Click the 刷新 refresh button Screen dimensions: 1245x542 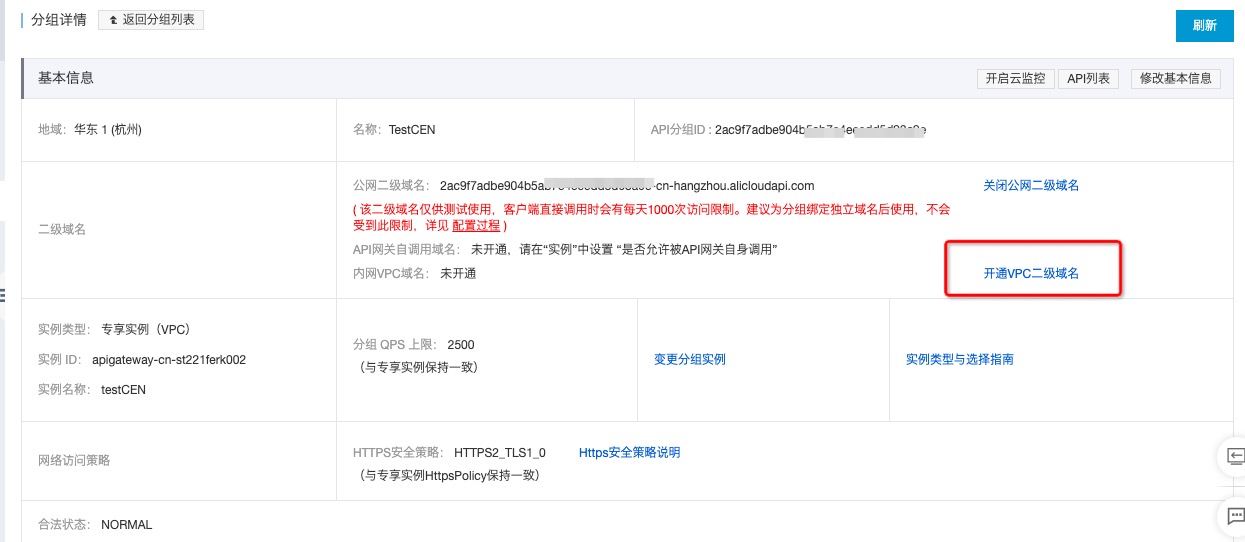coord(1204,26)
